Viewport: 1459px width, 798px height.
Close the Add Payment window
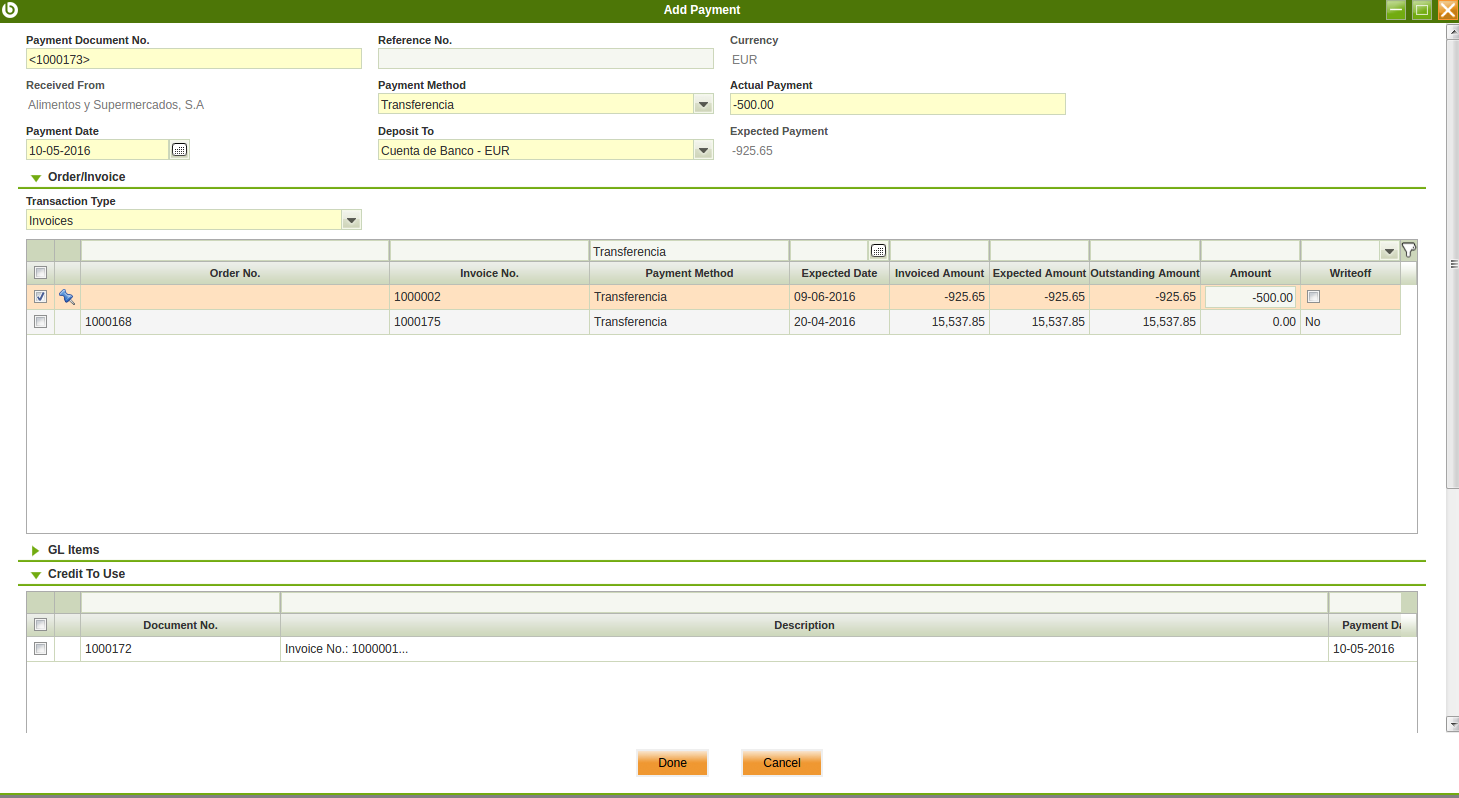coord(1447,10)
